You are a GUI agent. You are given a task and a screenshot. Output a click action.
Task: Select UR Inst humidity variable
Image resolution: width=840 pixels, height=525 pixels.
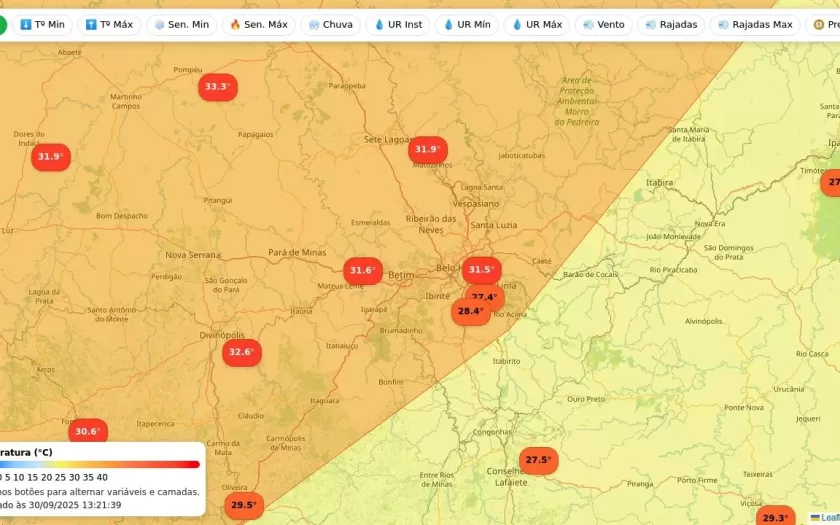(x=398, y=24)
